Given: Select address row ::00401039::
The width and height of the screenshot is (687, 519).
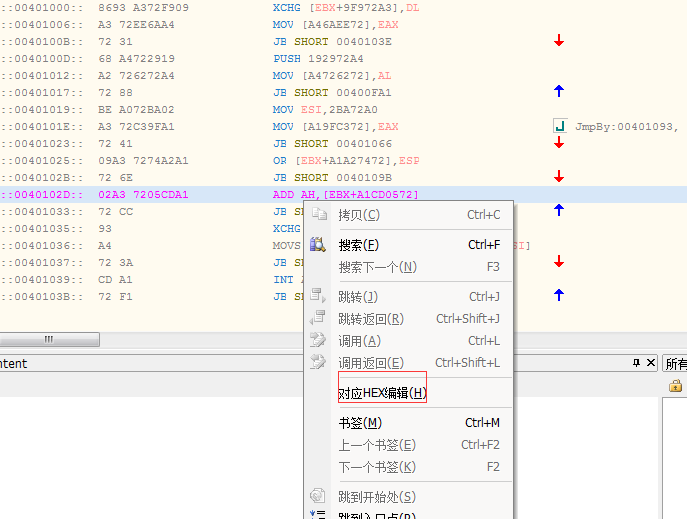Looking at the screenshot, I should [42, 279].
